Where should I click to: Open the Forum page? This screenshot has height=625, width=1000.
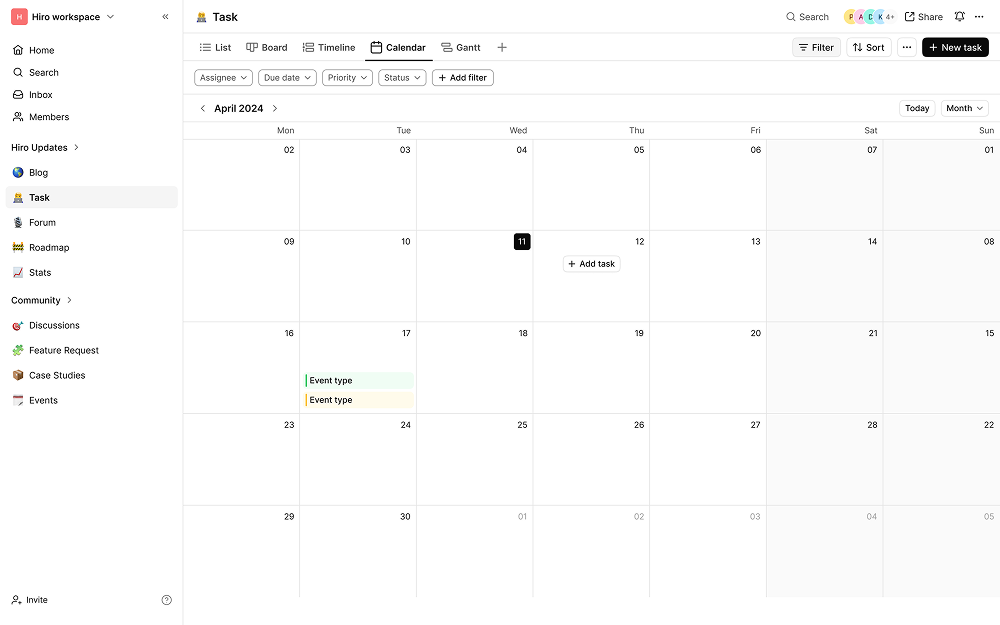pyautogui.click(x=91, y=223)
